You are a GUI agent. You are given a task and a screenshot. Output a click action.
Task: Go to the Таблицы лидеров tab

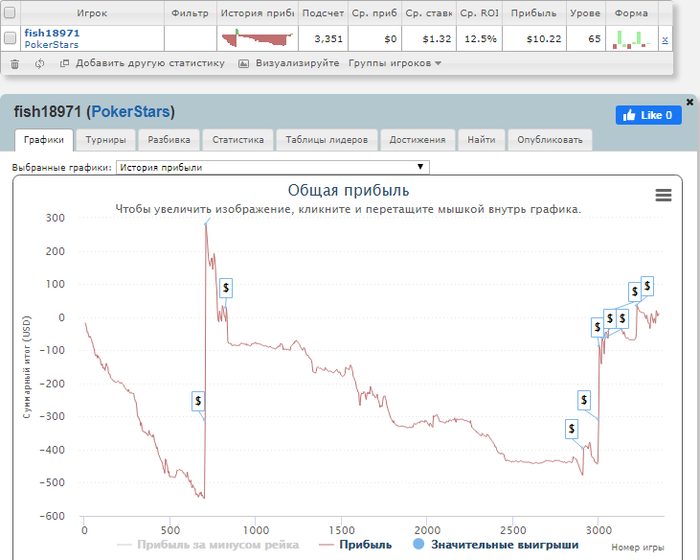pos(326,140)
